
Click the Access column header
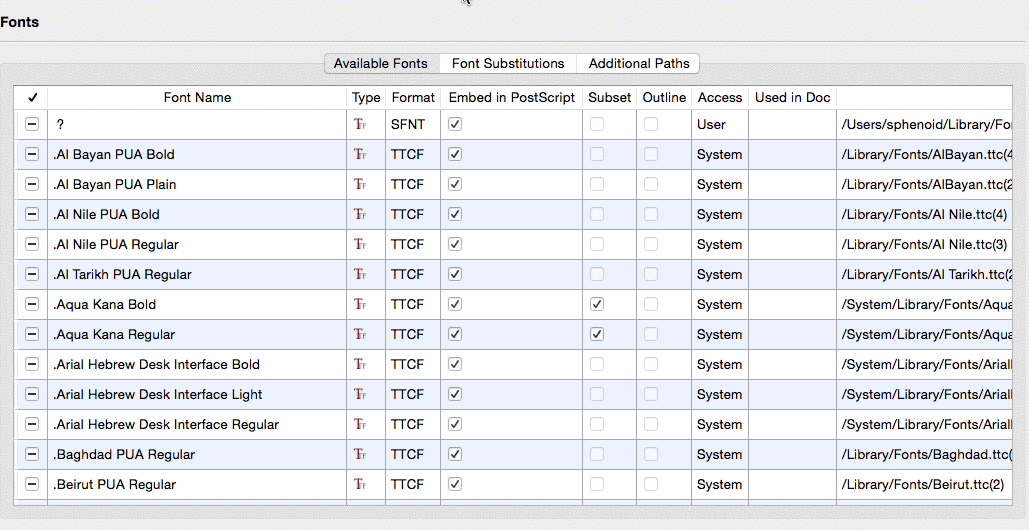pyautogui.click(x=720, y=97)
